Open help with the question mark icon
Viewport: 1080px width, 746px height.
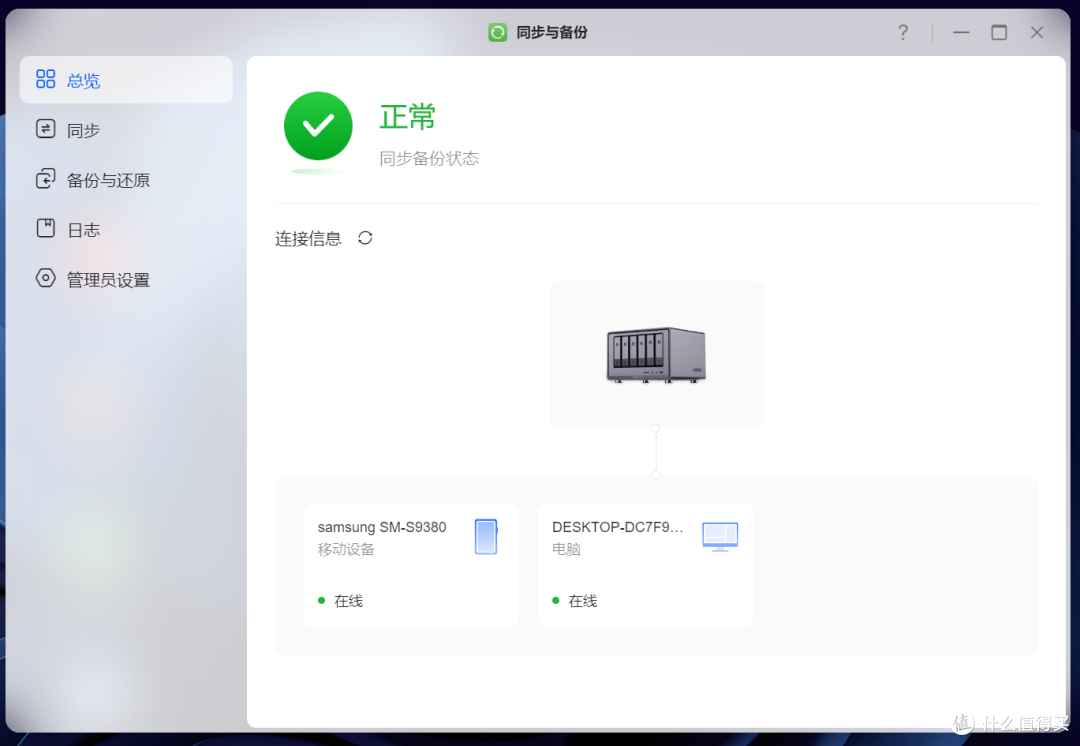(903, 32)
